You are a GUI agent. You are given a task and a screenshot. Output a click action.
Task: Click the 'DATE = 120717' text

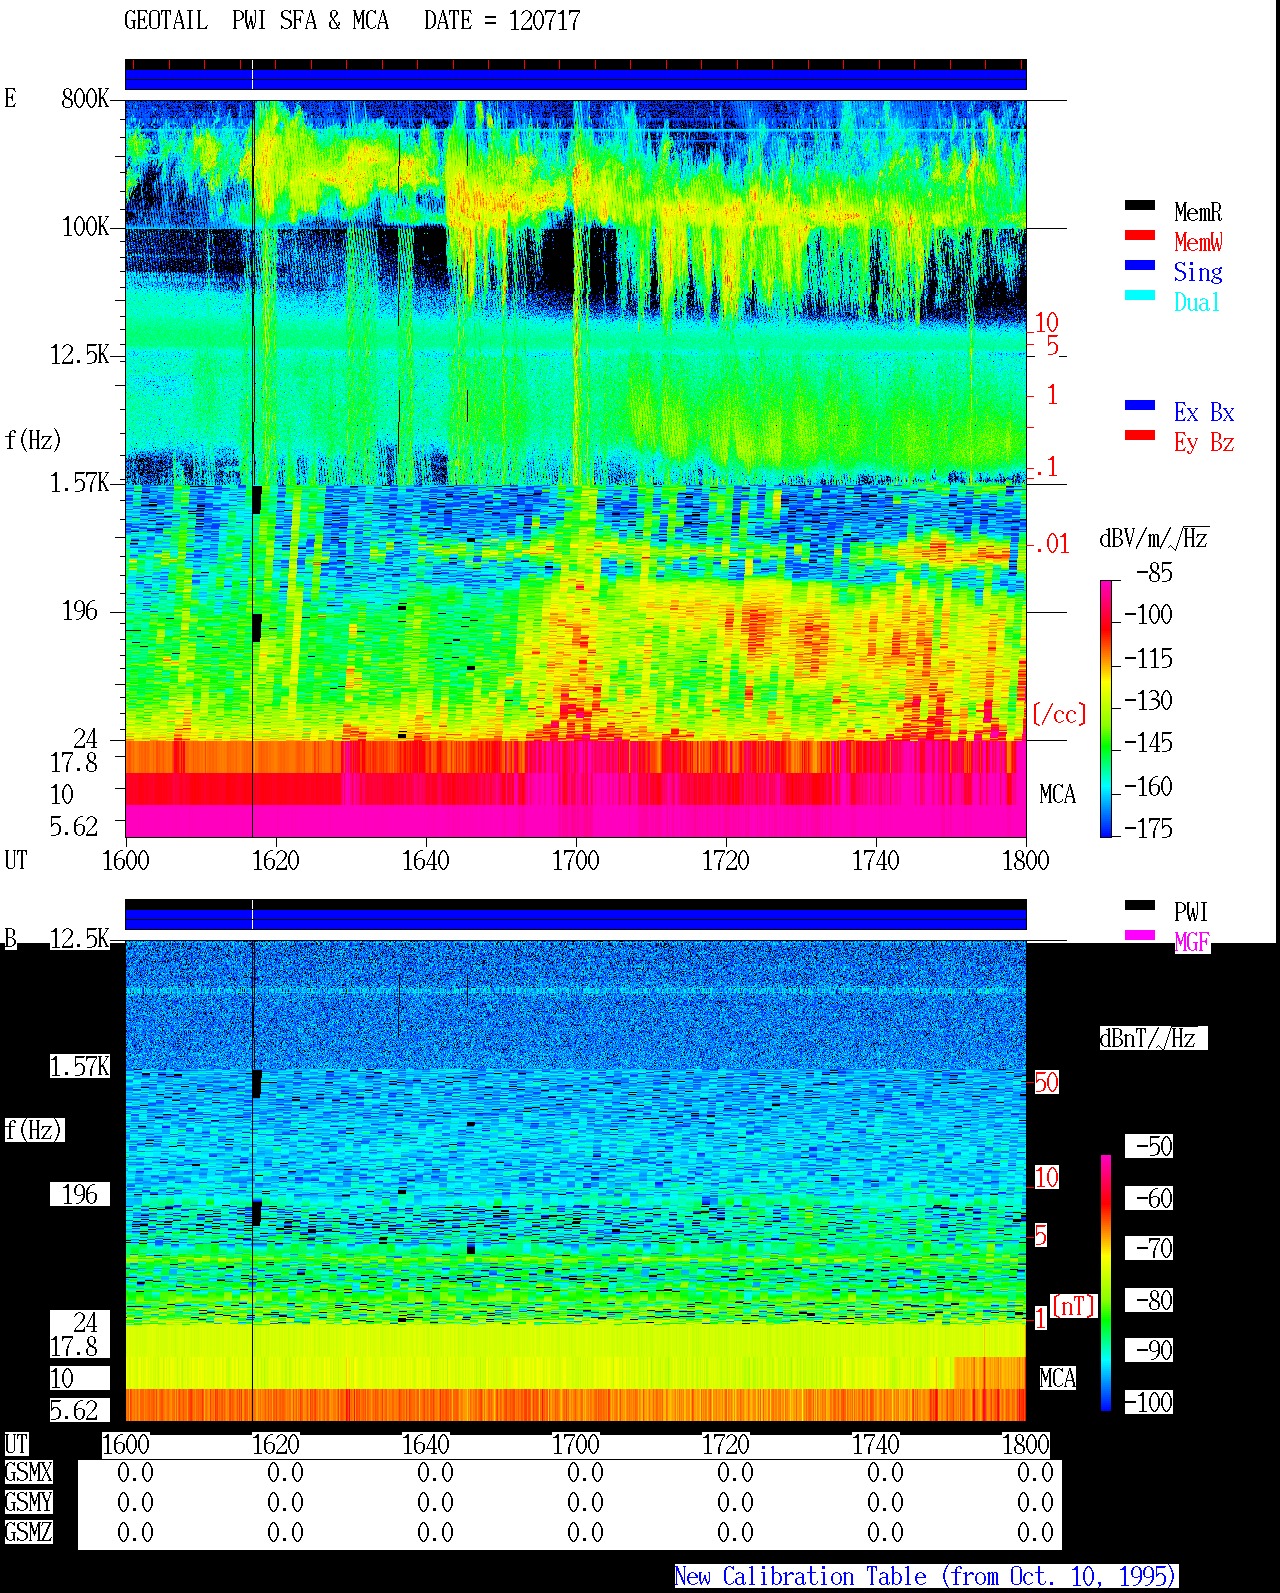click(x=502, y=20)
